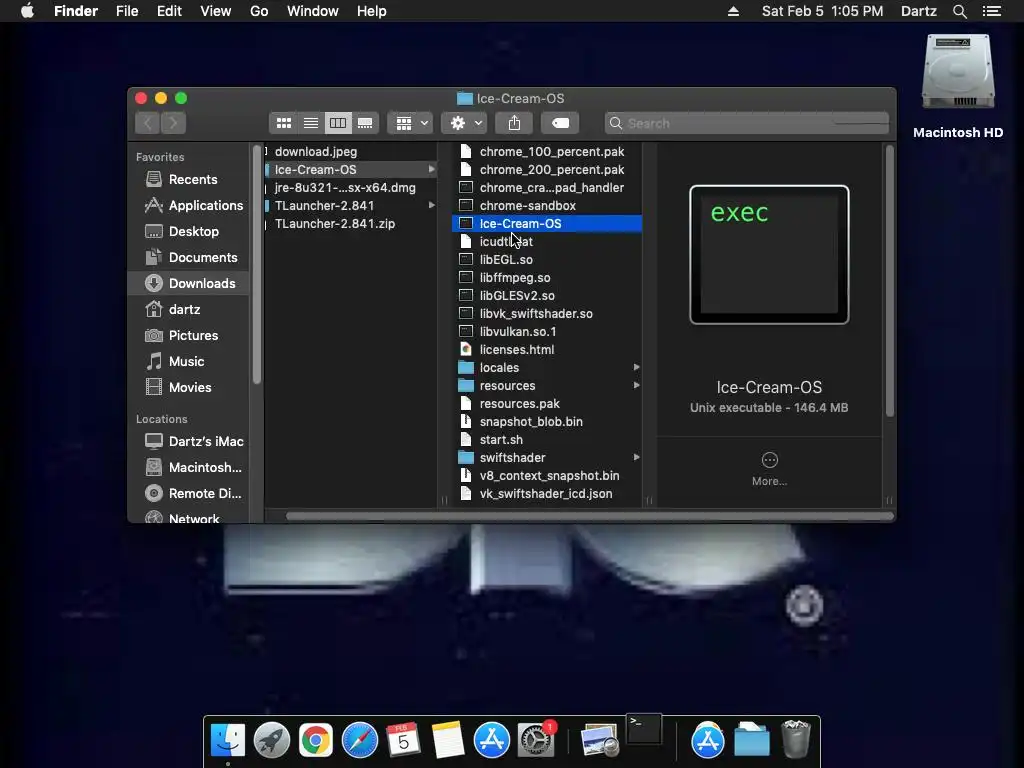Expand the swiftshader folder arrow
The image size is (1024, 768).
636,458
